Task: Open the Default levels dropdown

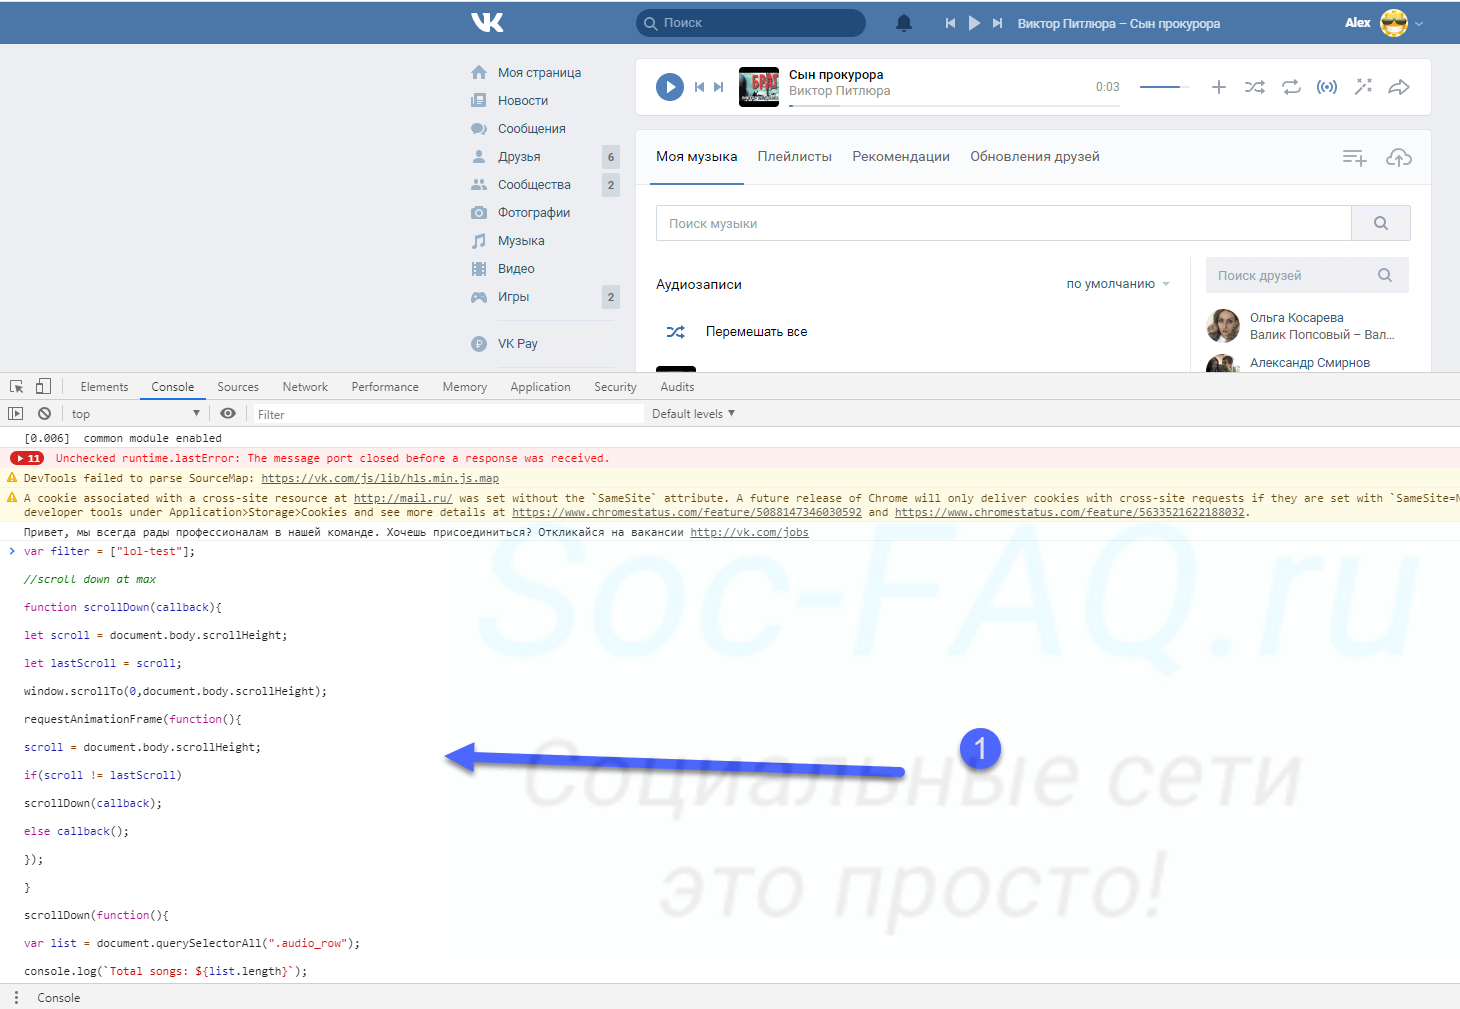Action: click(693, 414)
